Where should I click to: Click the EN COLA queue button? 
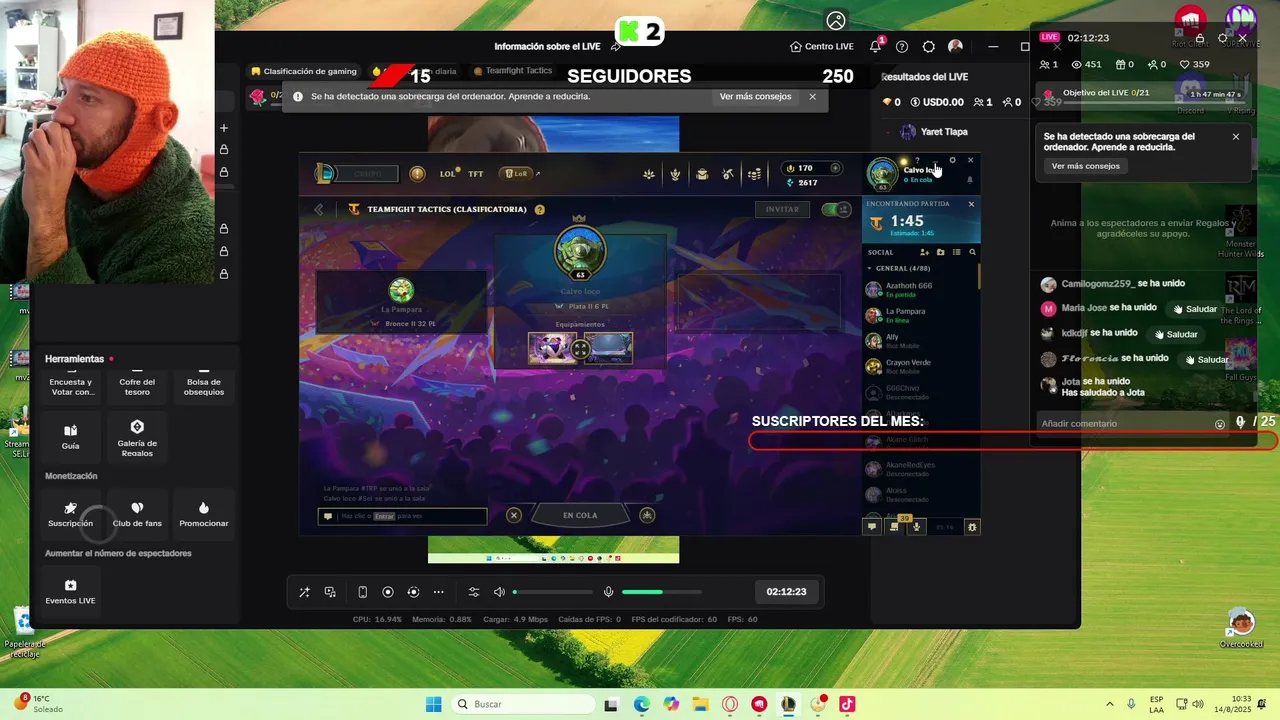pos(580,515)
